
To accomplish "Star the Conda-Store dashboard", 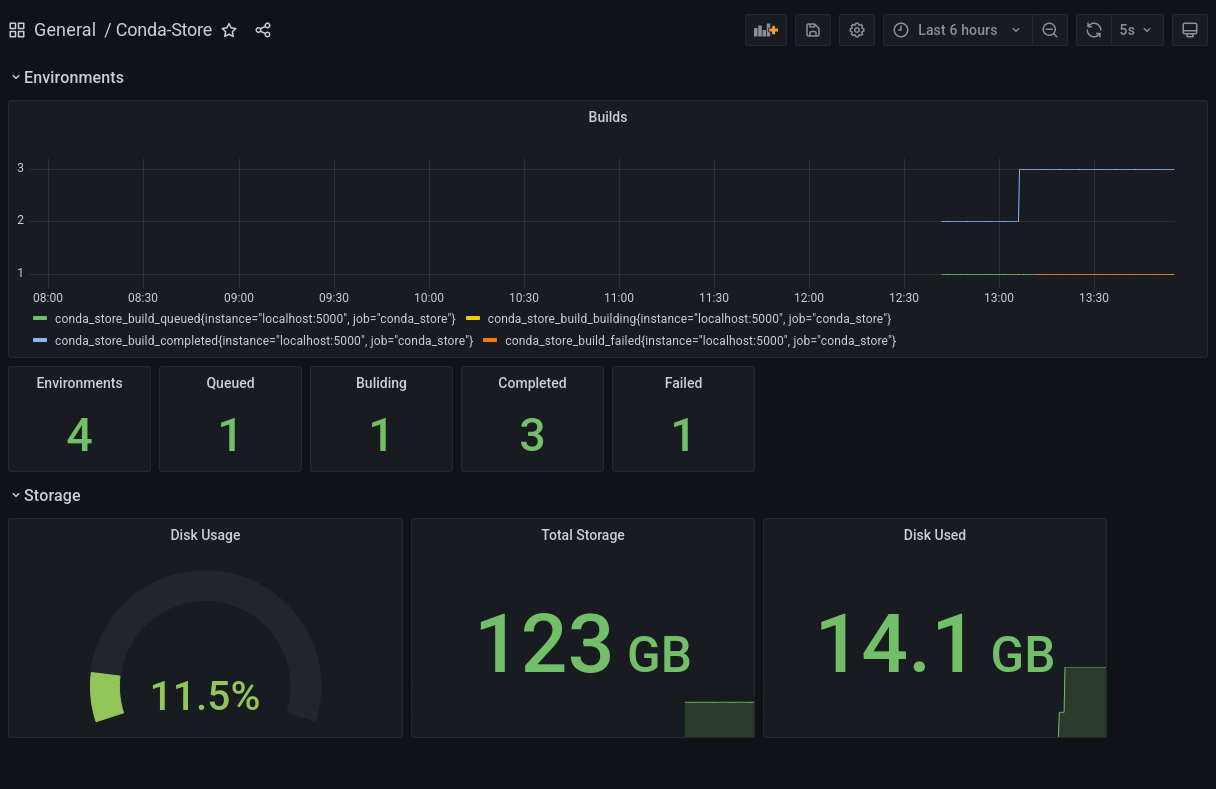I will (x=229, y=30).
